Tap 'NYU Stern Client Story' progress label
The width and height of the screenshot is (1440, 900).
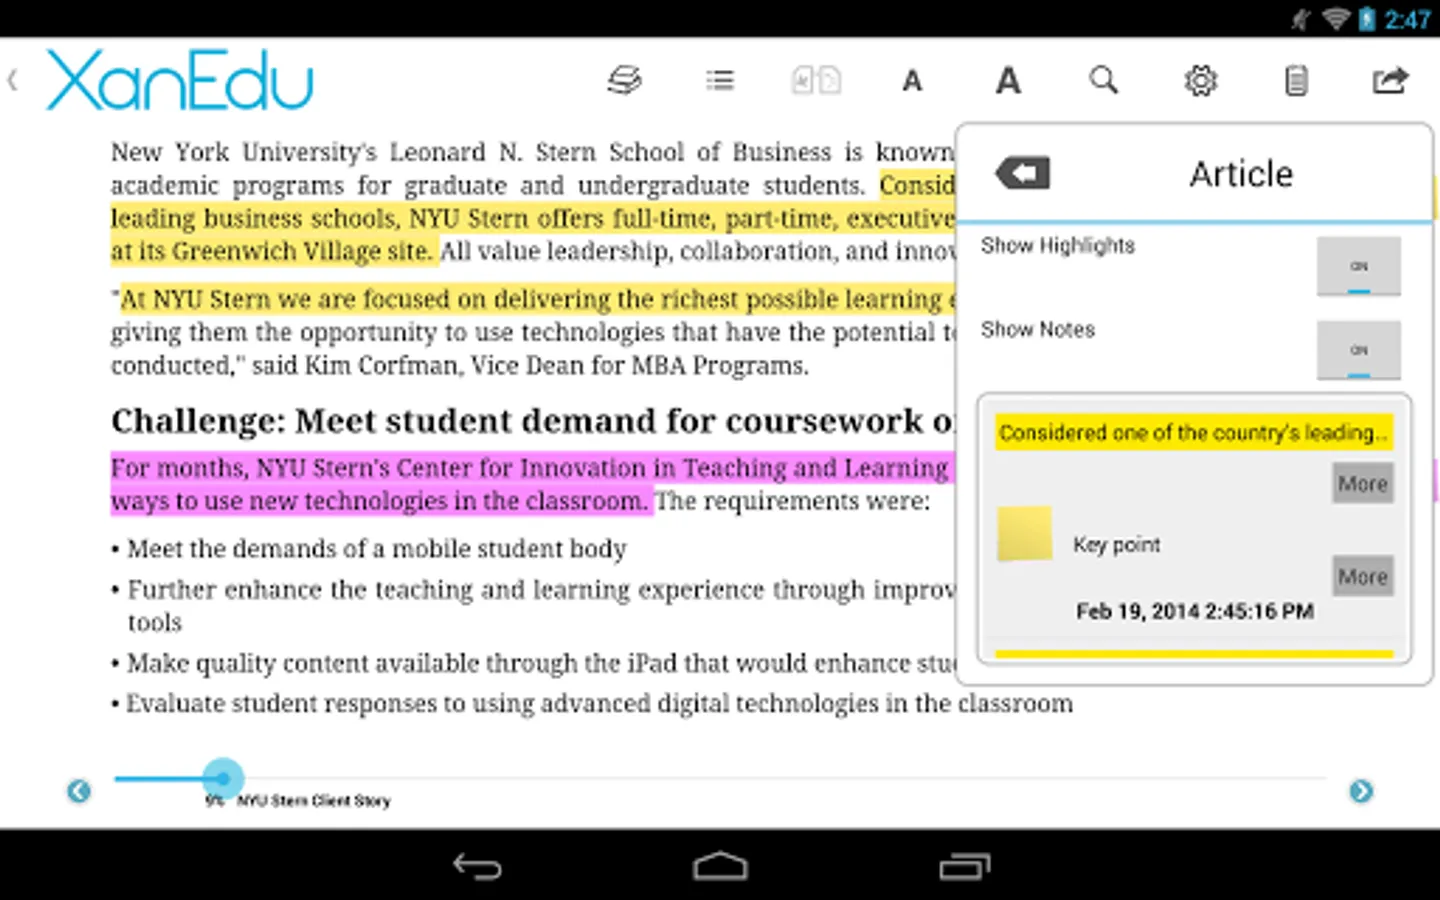[x=313, y=801]
